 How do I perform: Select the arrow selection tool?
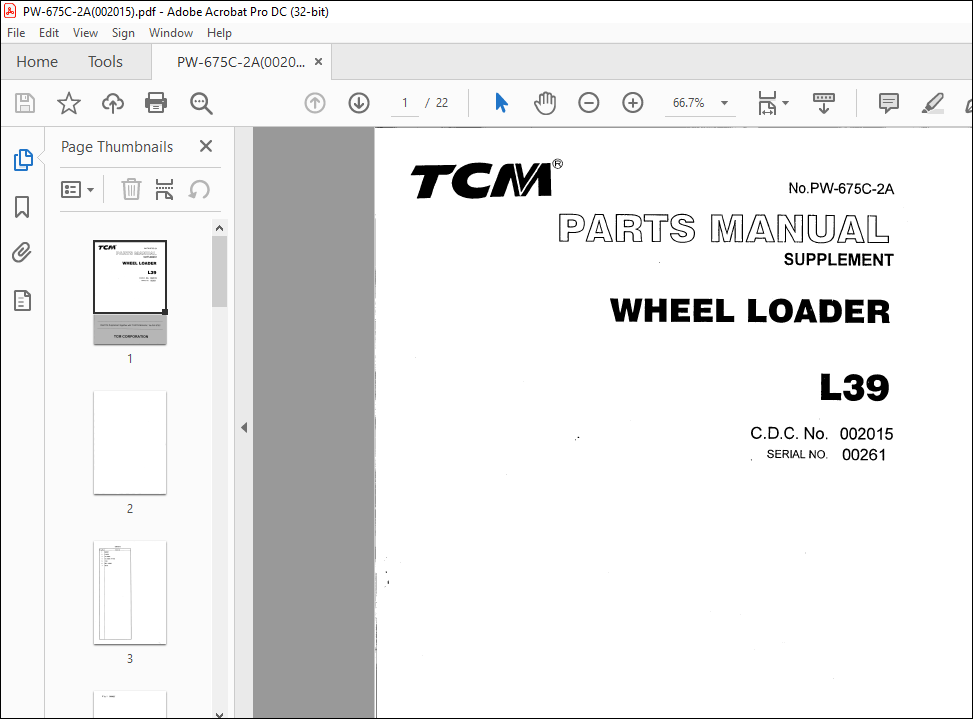tap(501, 103)
